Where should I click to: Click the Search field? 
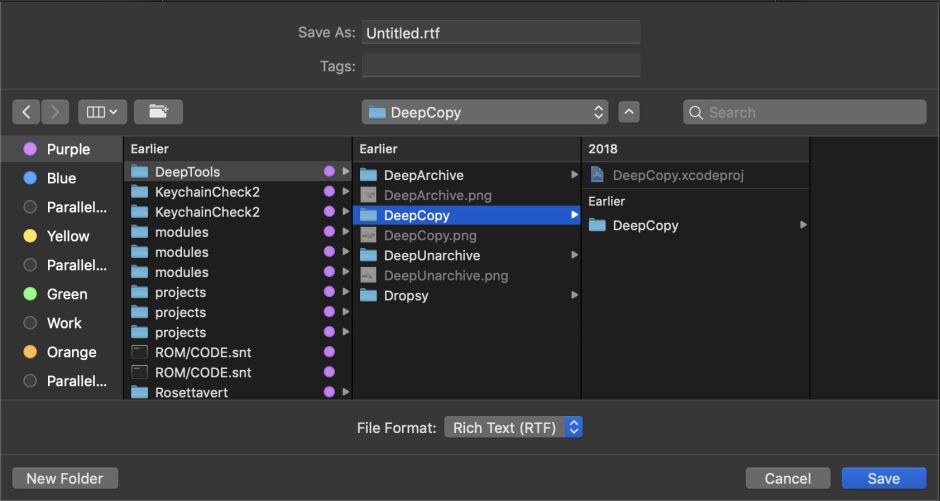(805, 112)
